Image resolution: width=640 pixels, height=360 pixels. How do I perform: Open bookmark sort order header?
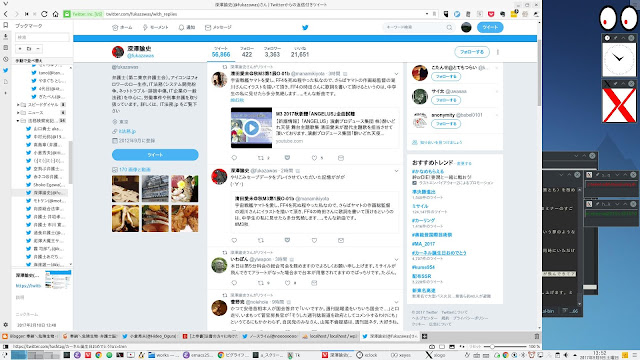pyautogui.click(x=42, y=60)
